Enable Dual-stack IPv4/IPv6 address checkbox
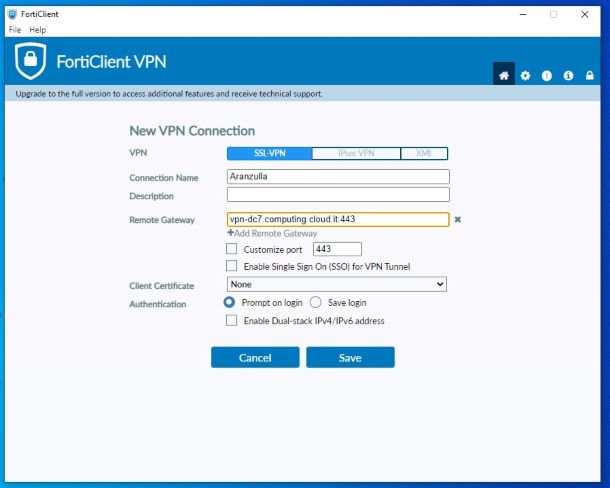Image resolution: width=610 pixels, height=488 pixels. click(231, 320)
